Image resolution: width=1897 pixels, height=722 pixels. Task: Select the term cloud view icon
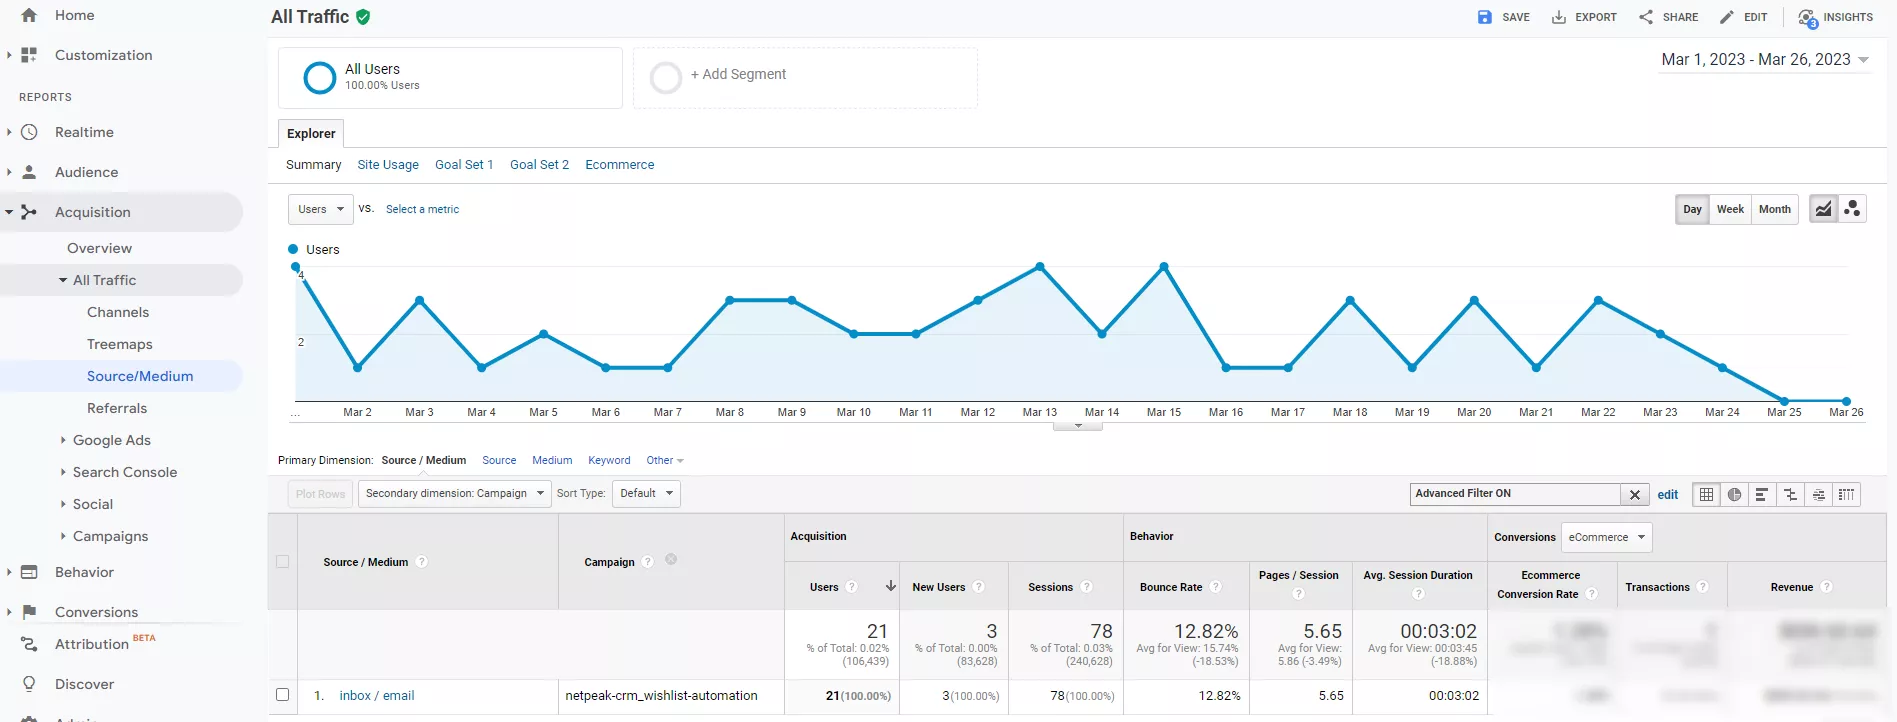point(1818,494)
